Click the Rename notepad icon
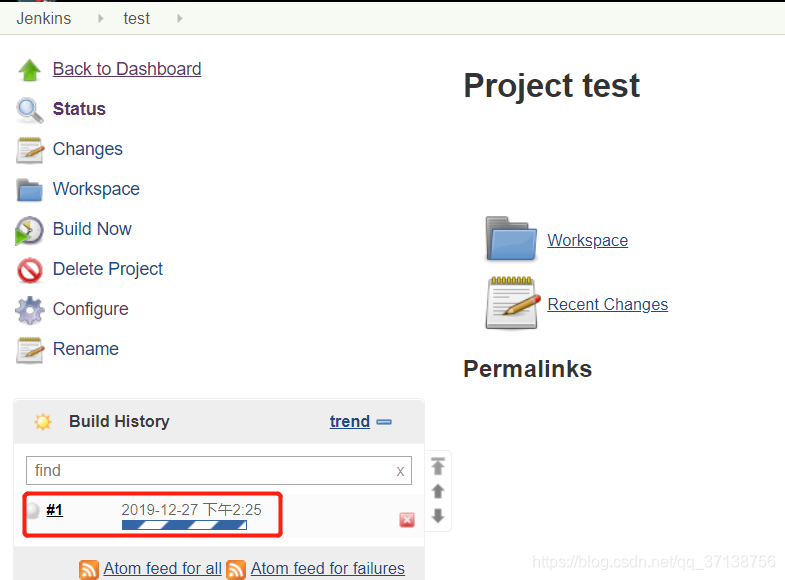This screenshot has width=785, height=580. point(30,350)
